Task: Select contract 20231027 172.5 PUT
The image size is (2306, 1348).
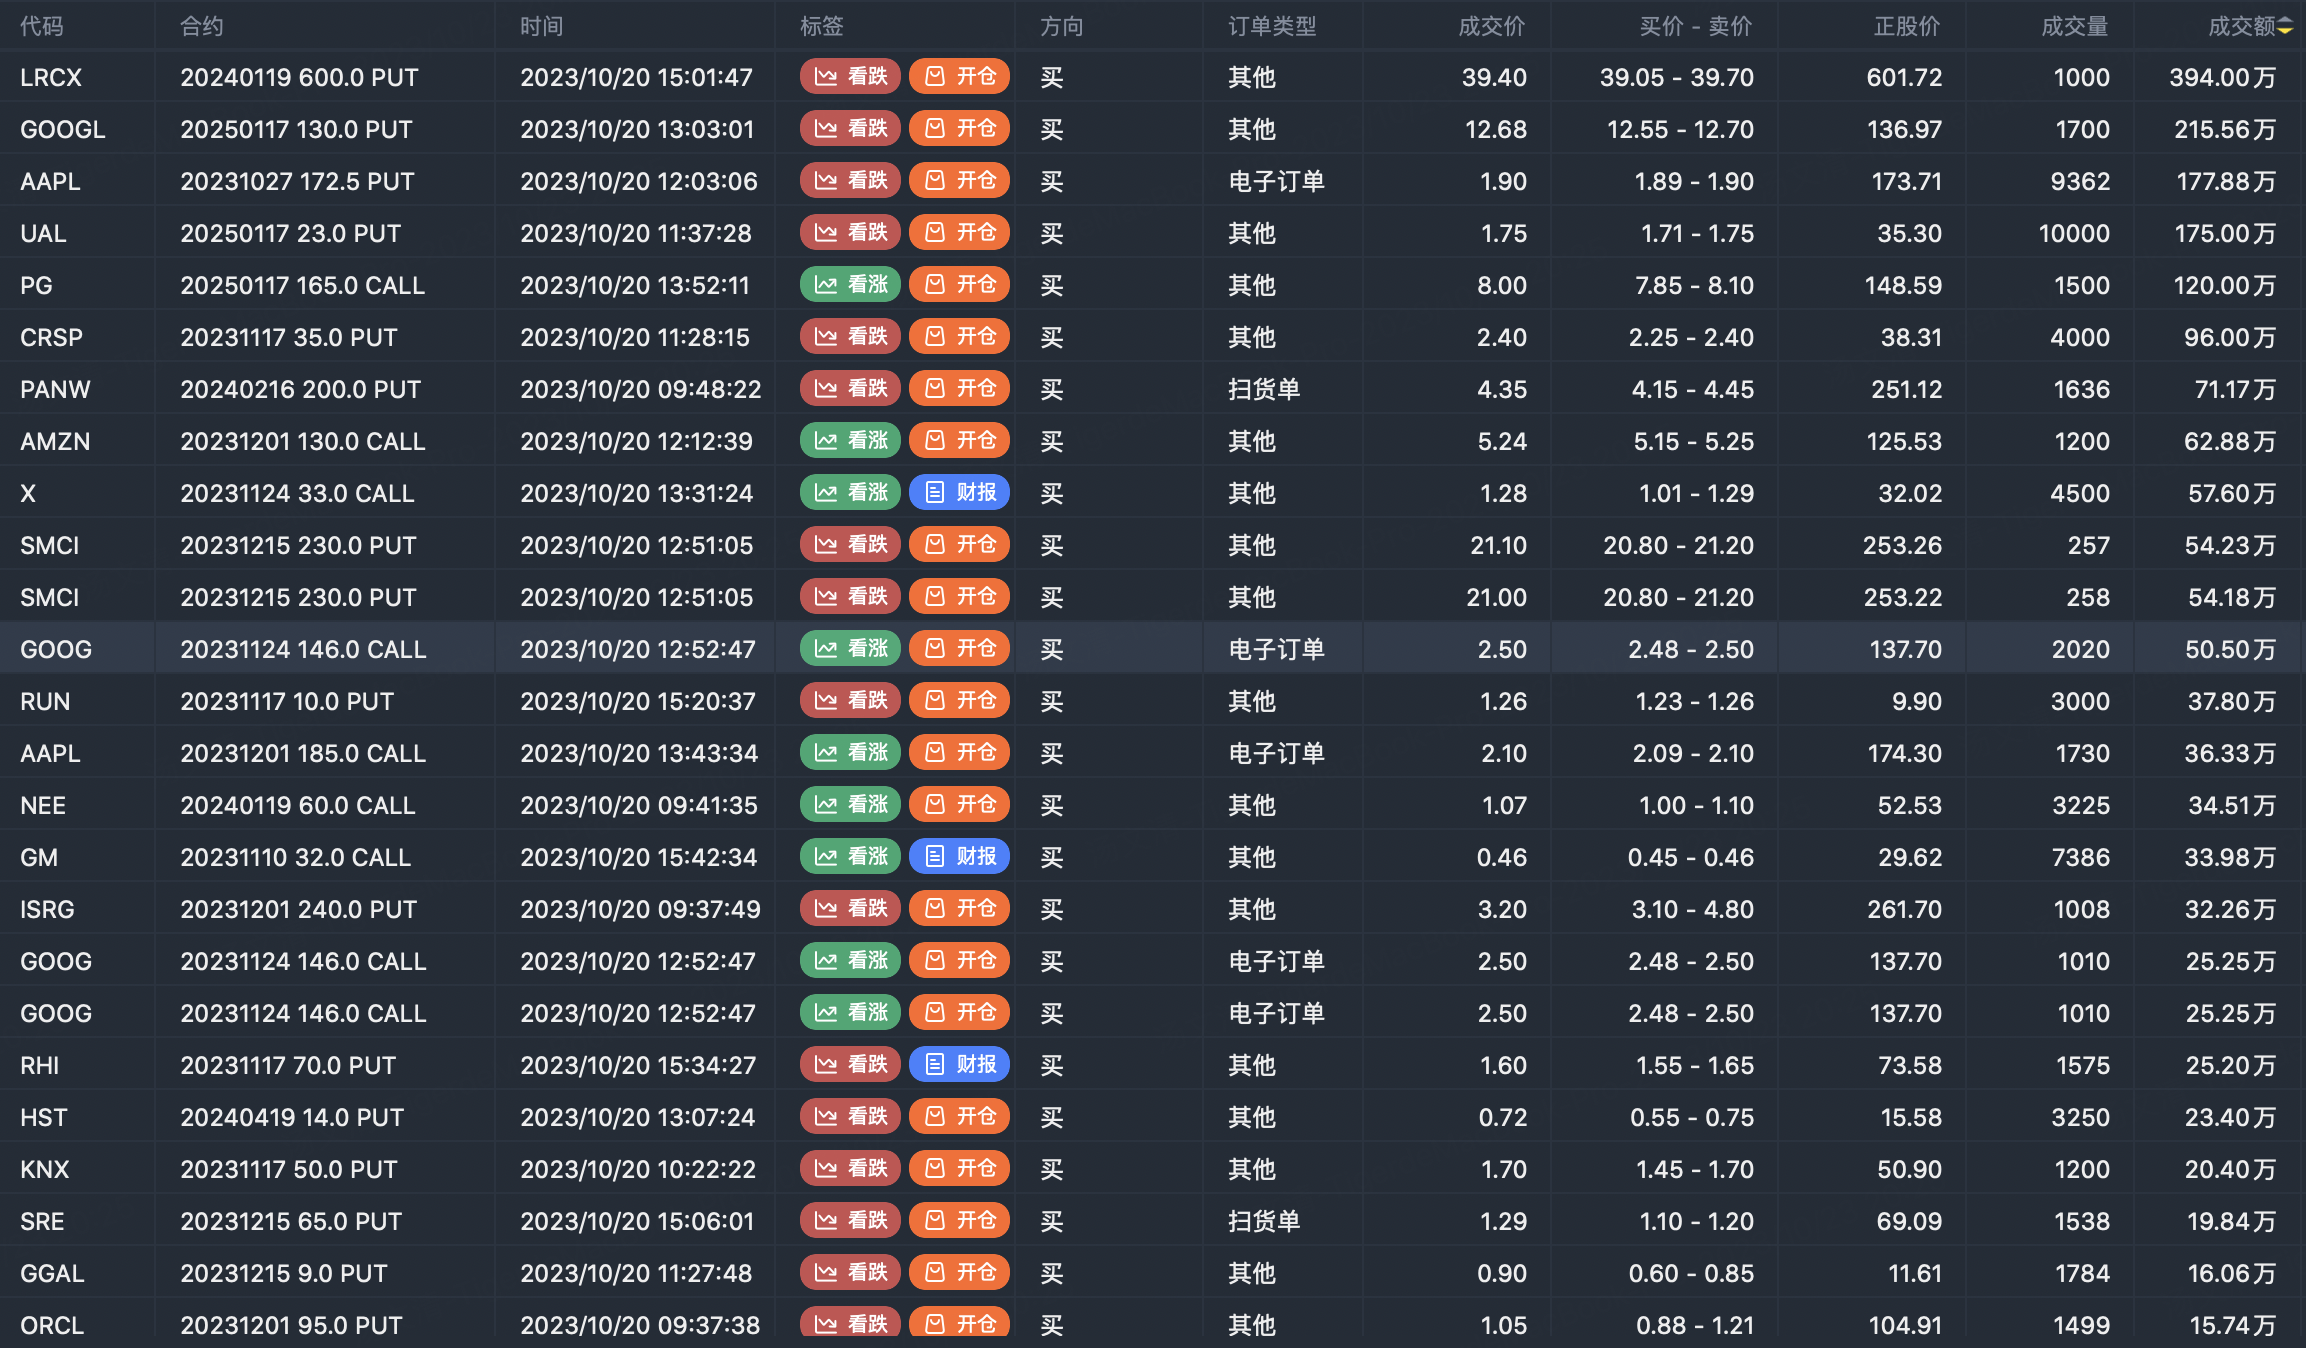Action: [297, 181]
